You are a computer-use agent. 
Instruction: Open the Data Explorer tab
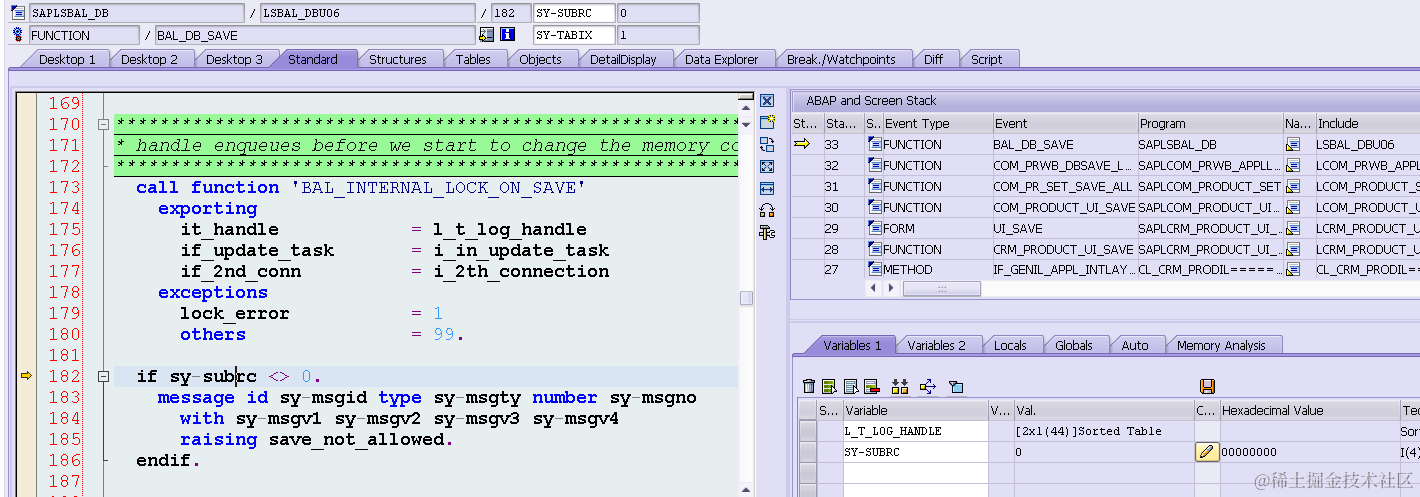[721, 59]
